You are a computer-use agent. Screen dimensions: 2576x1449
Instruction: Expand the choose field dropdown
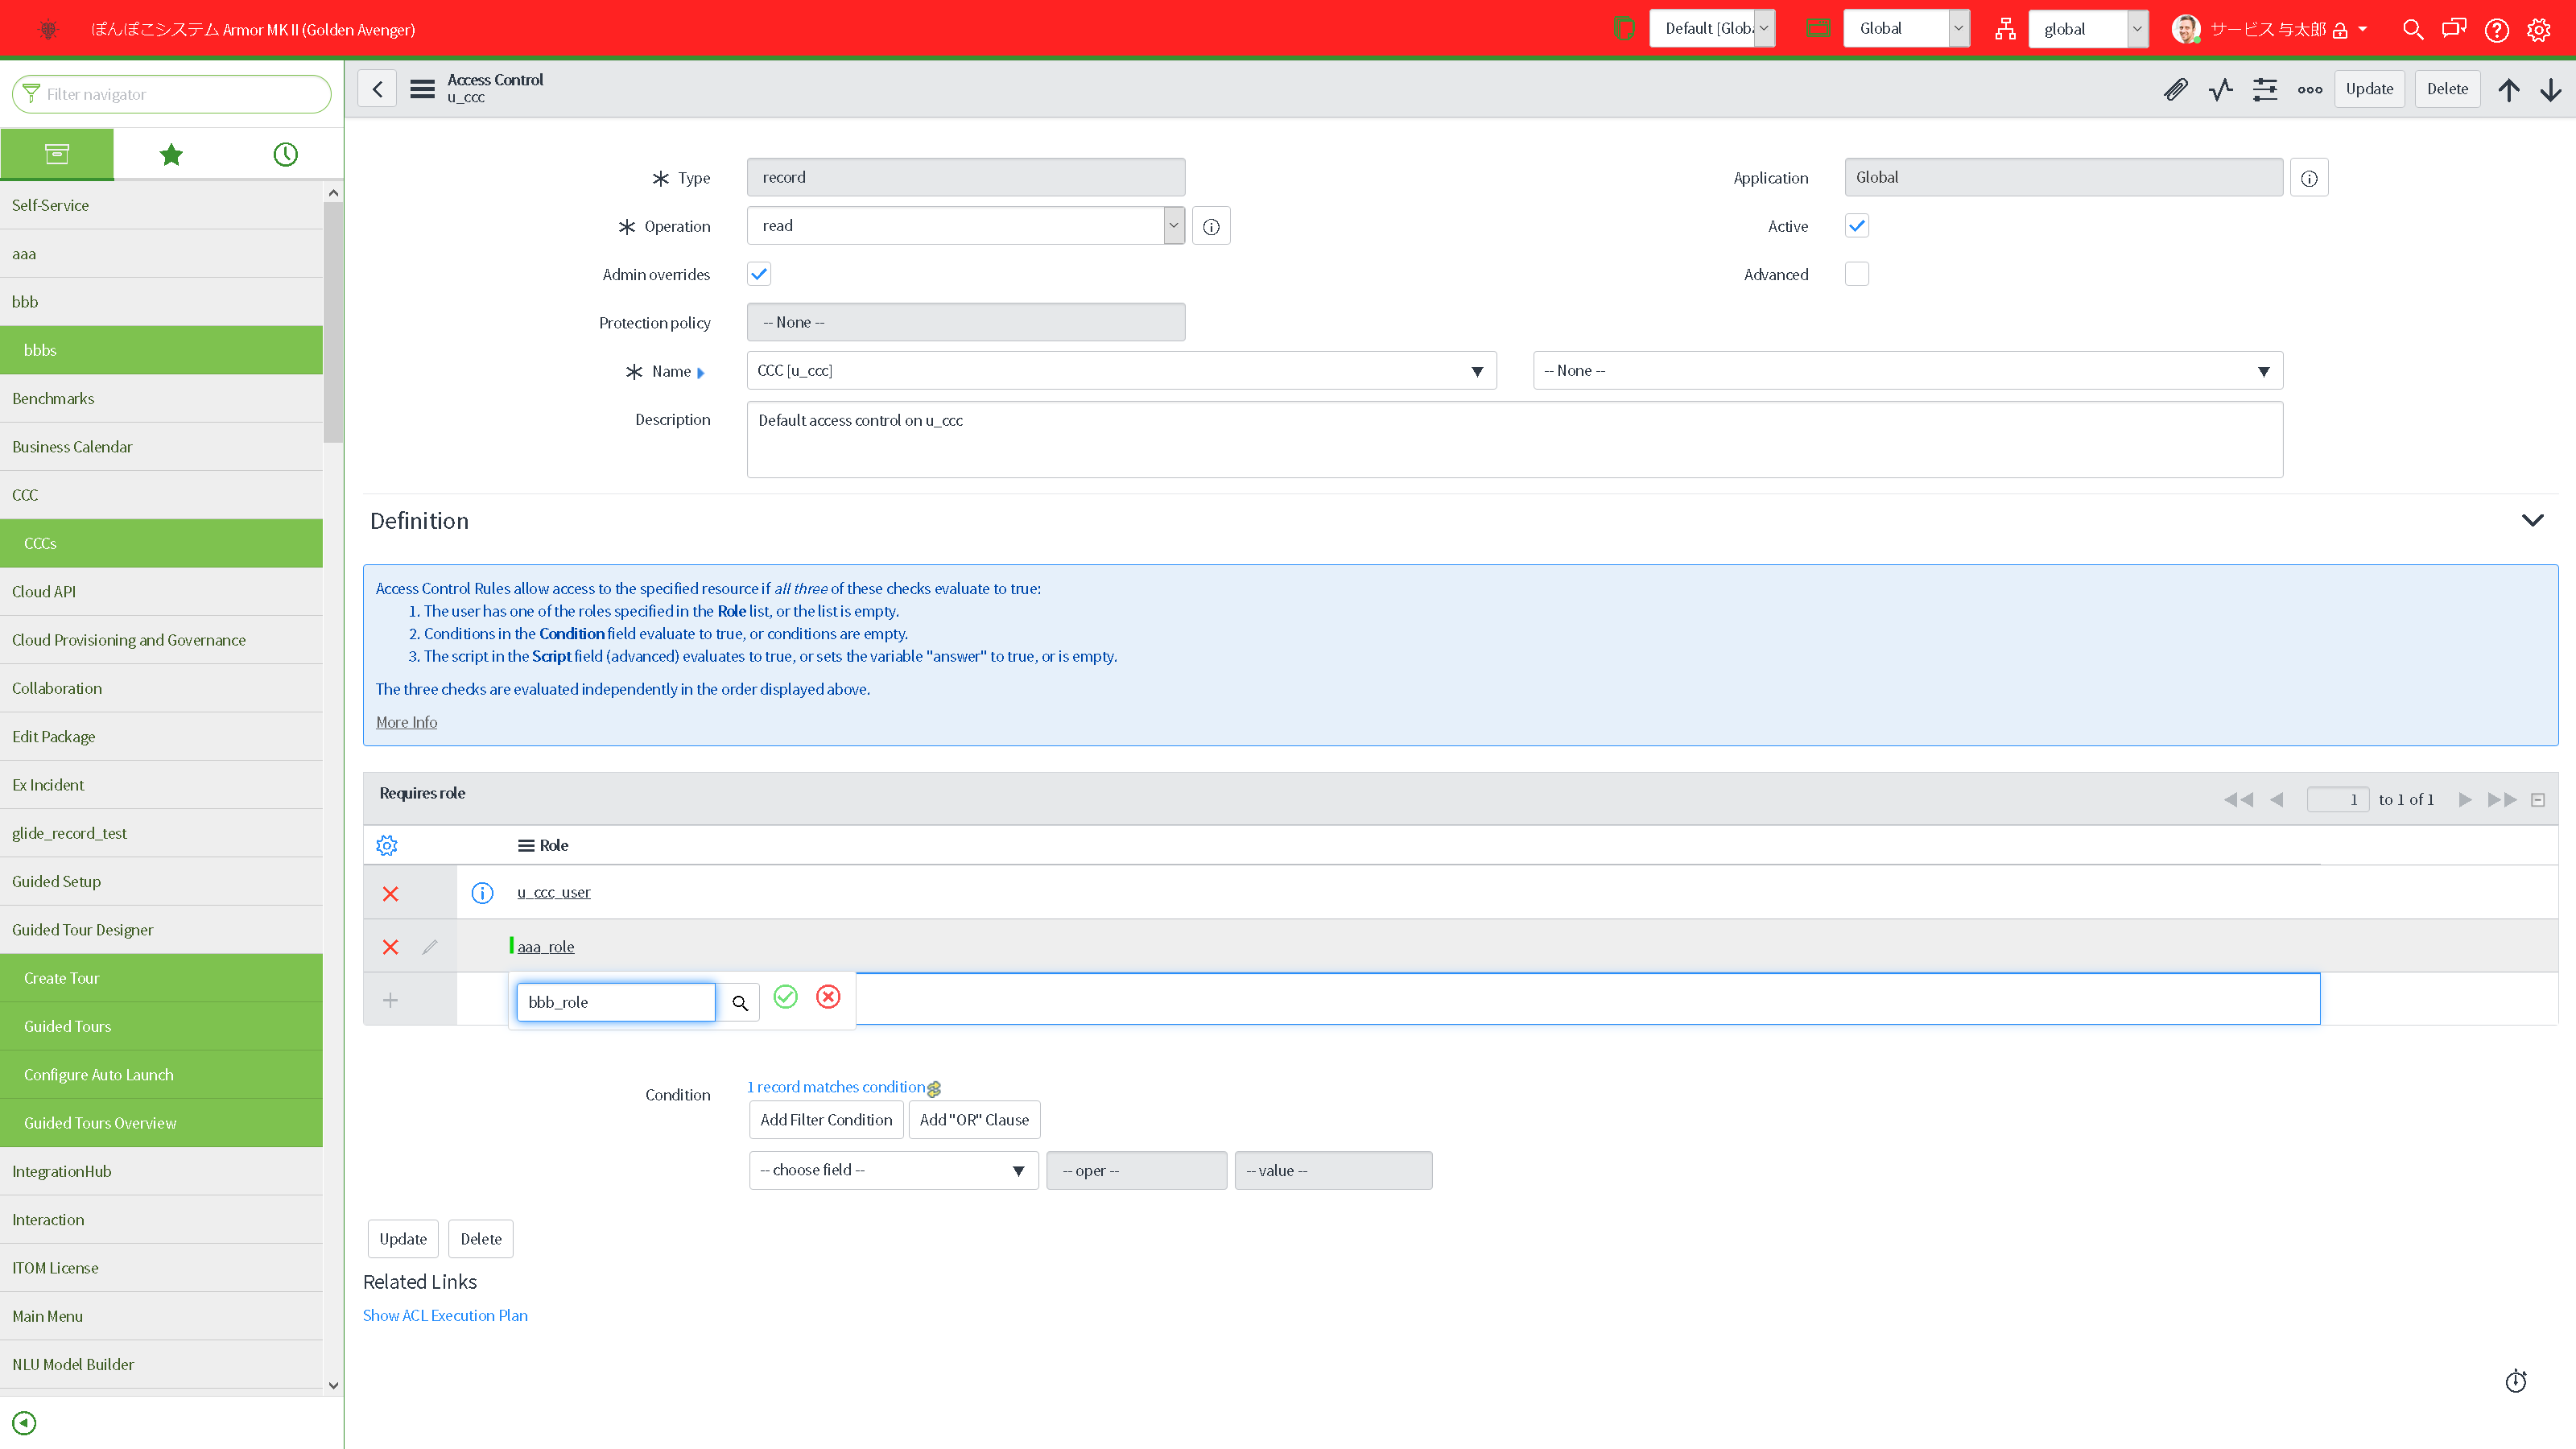click(x=893, y=1170)
